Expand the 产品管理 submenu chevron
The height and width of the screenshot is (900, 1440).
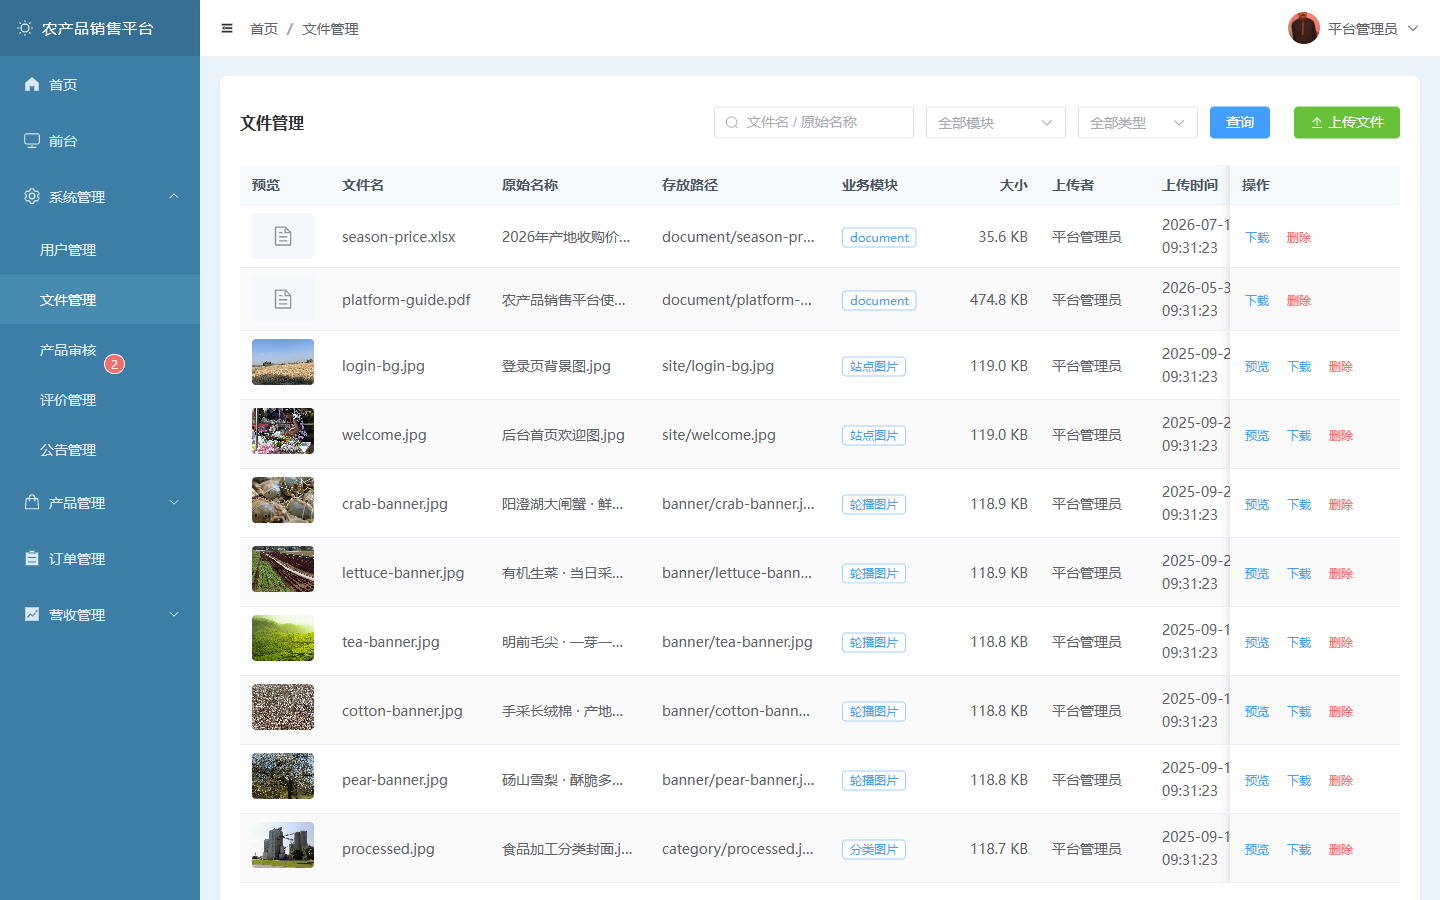click(x=174, y=503)
